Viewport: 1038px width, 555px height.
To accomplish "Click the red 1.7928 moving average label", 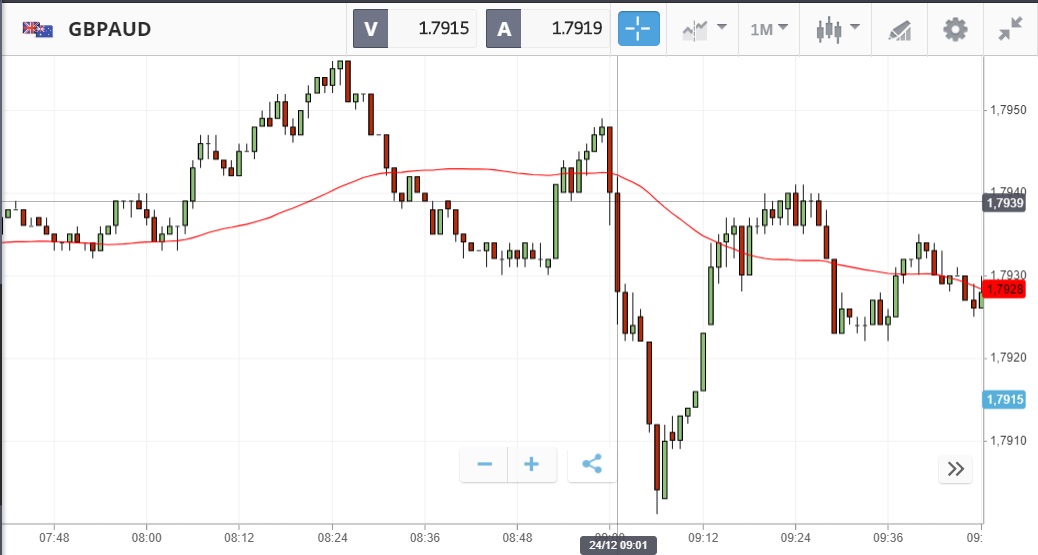I will pyautogui.click(x=1004, y=290).
